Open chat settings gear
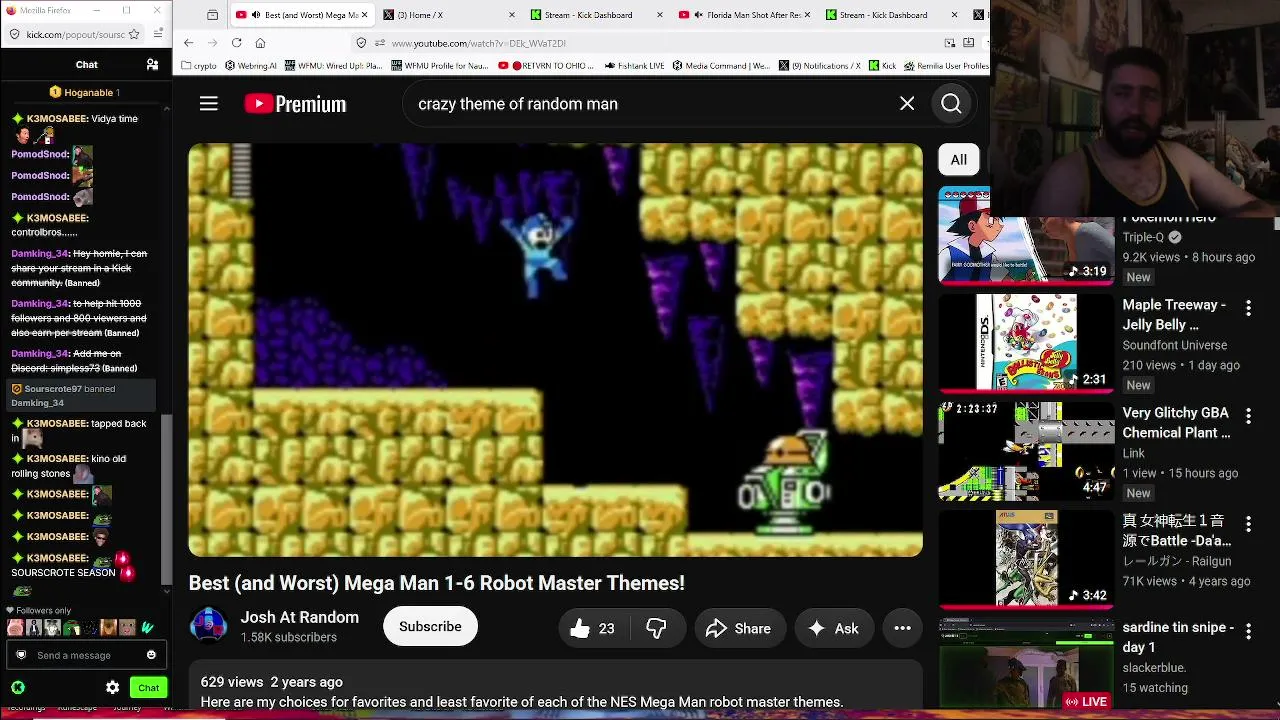Screen dimensions: 1280x720 click(112, 687)
